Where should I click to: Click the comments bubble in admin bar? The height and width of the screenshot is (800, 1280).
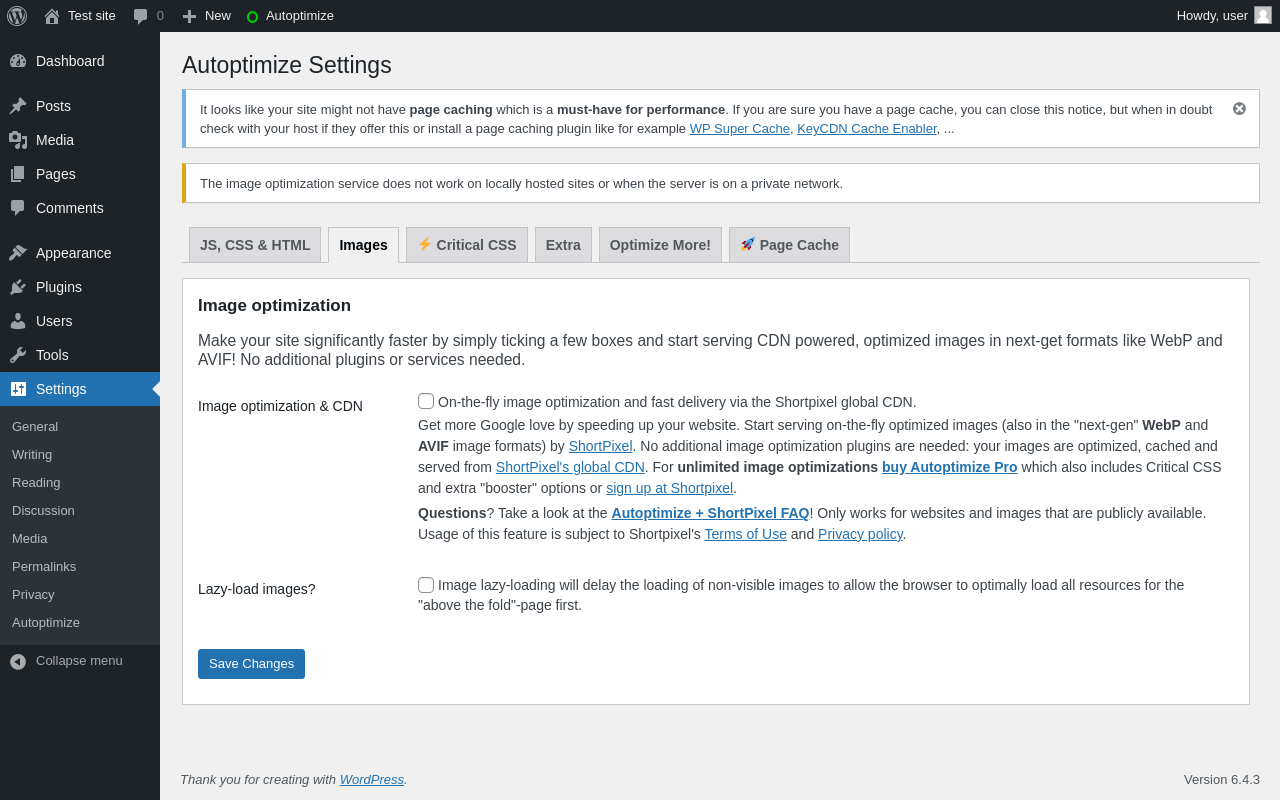coord(141,16)
